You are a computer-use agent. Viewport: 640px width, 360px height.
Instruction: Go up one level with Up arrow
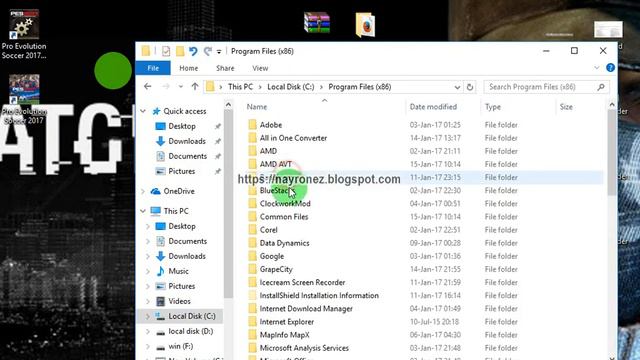195,87
